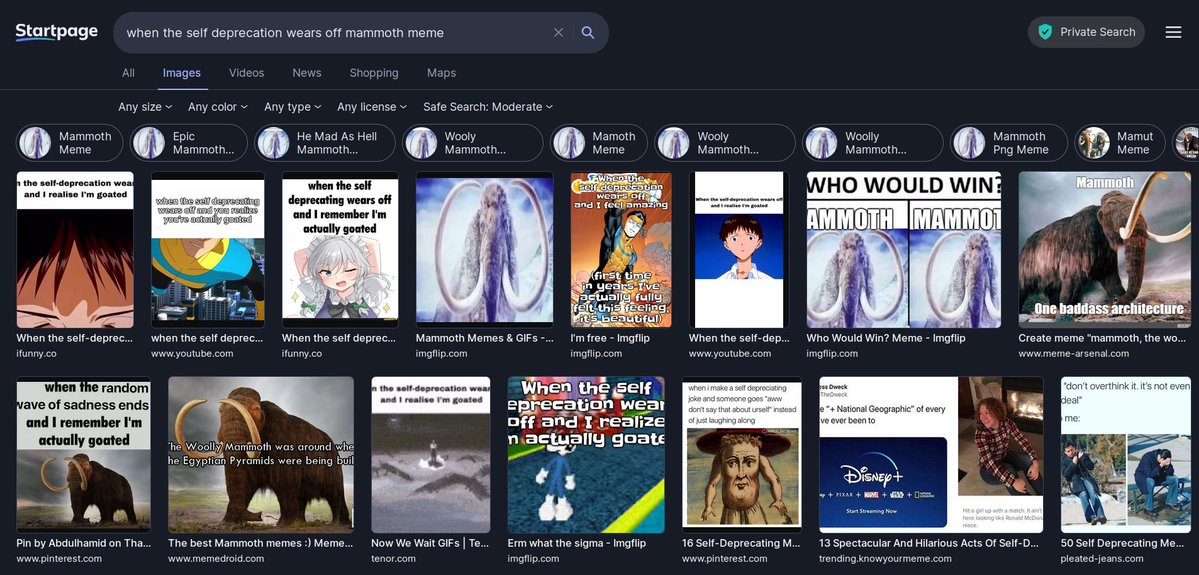The image size is (1199, 575).
Task: Open the don't overthink it meme image
Action: [x=1126, y=455]
